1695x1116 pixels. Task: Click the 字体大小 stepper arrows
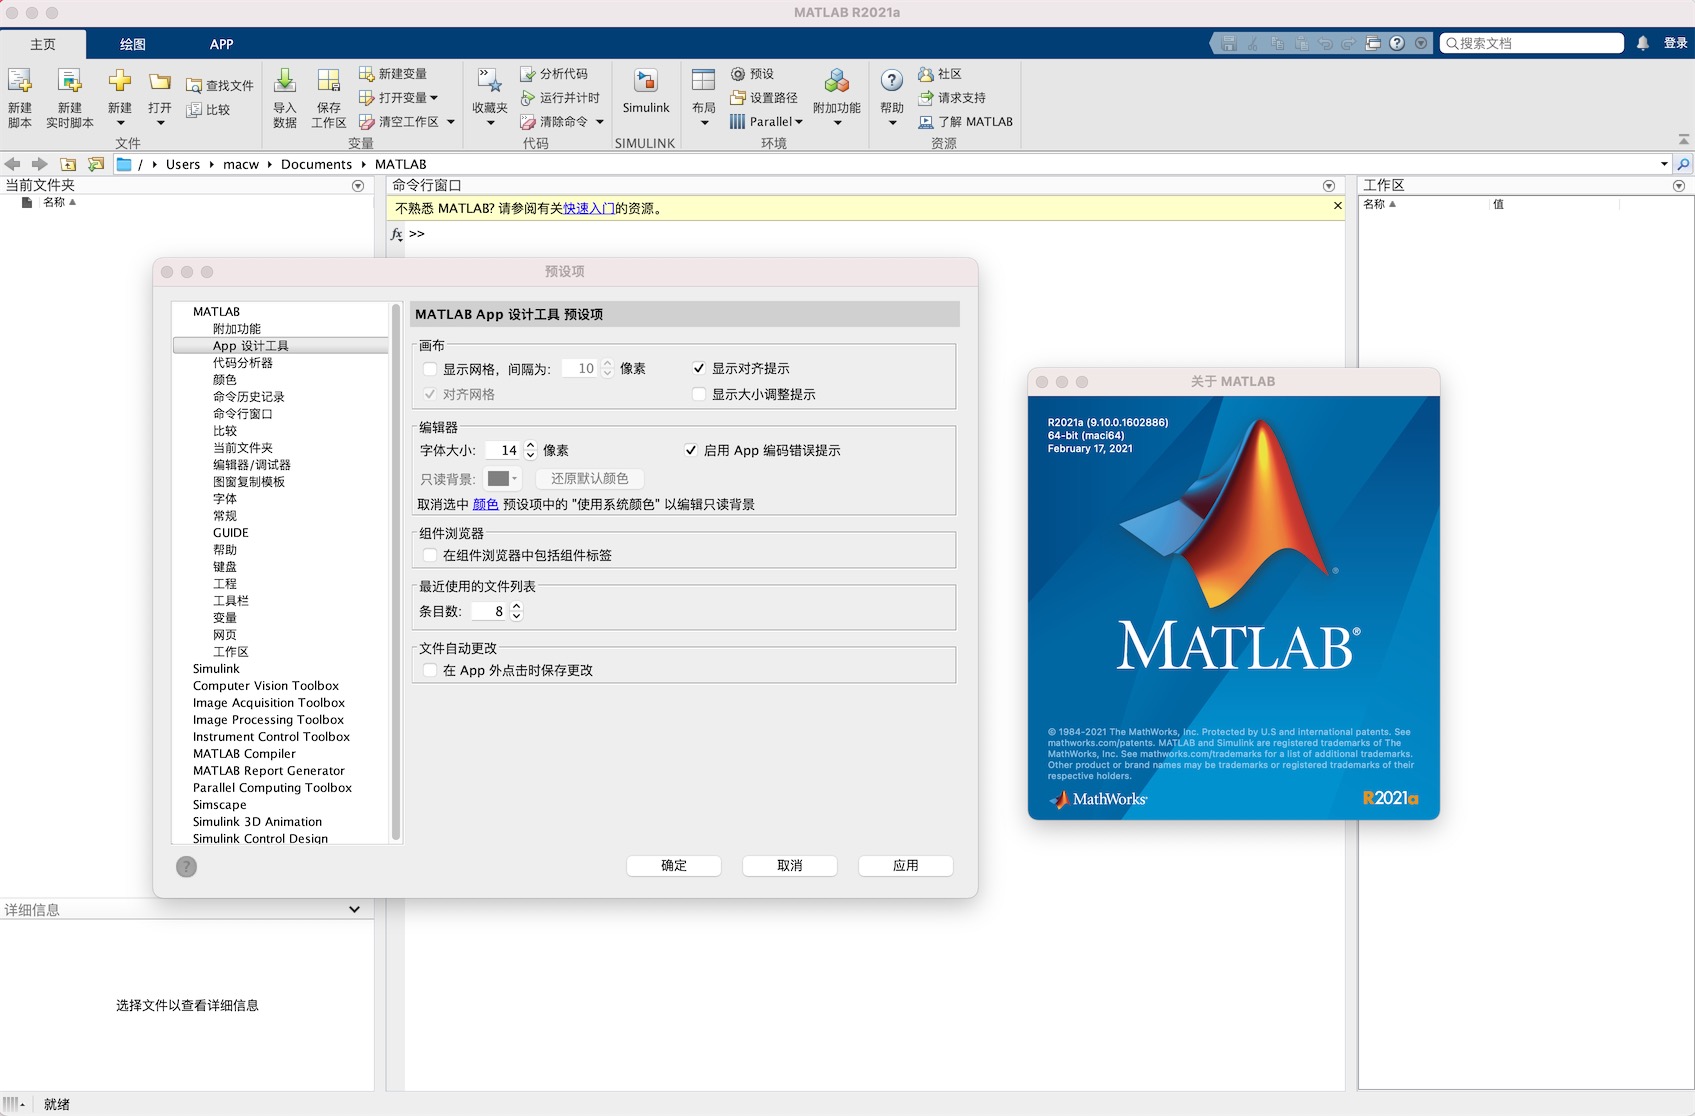pyautogui.click(x=531, y=451)
